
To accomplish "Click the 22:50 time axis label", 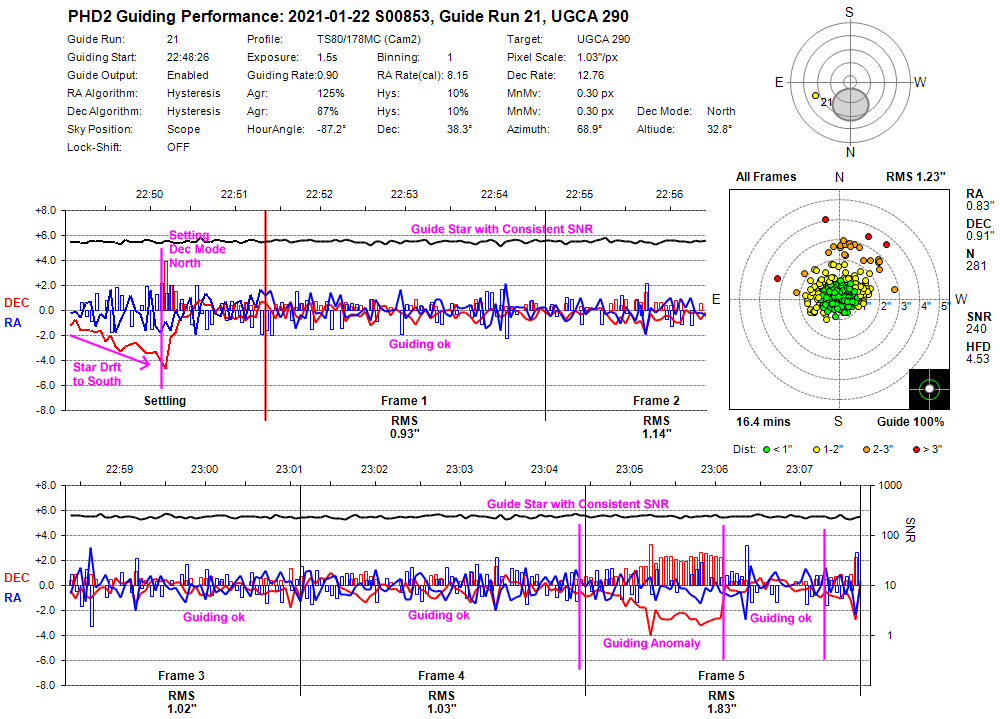I will pyautogui.click(x=149, y=195).
